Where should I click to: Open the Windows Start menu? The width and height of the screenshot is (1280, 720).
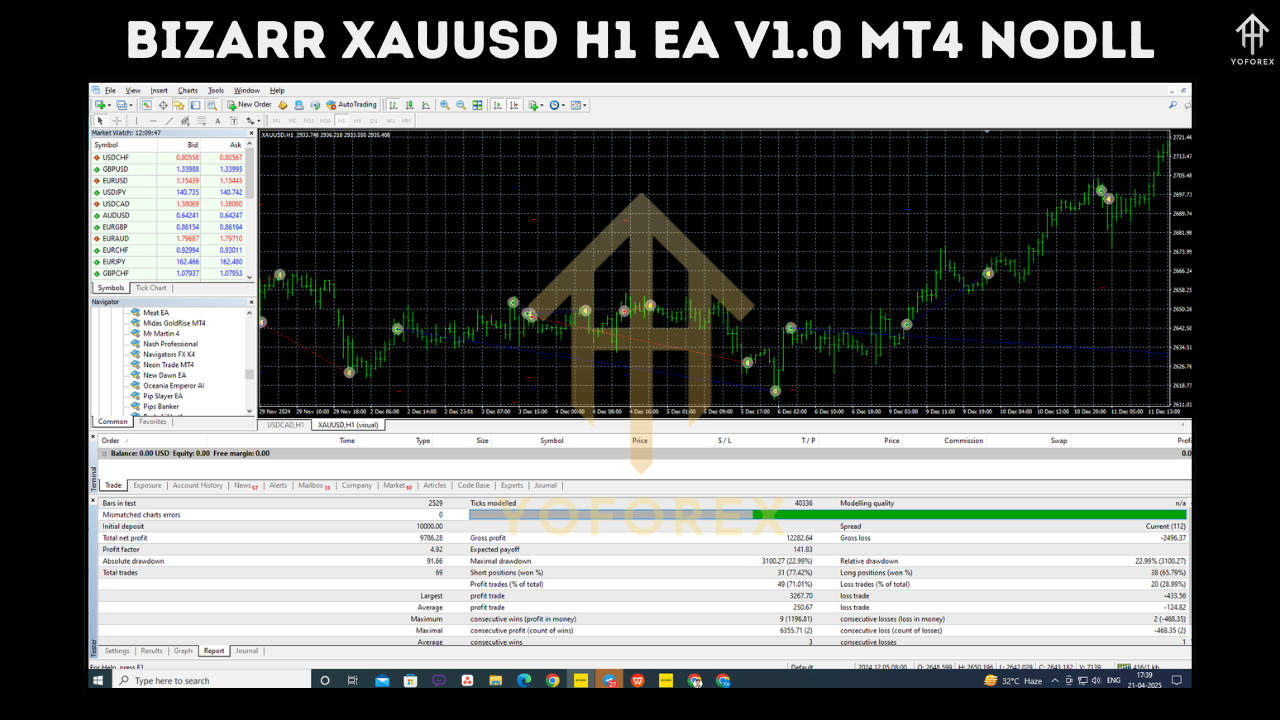coord(97,680)
